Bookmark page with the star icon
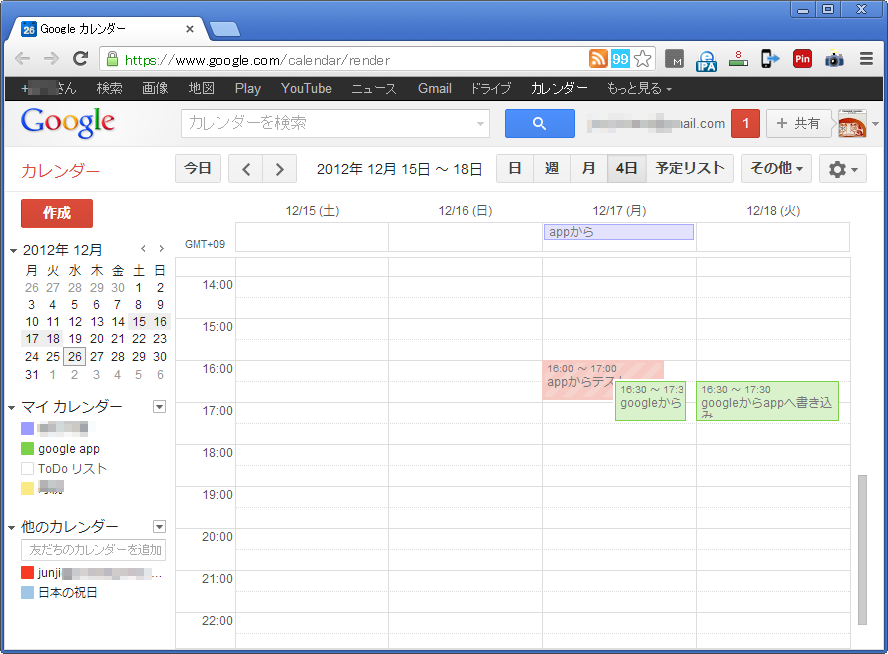888x654 pixels. click(642, 59)
